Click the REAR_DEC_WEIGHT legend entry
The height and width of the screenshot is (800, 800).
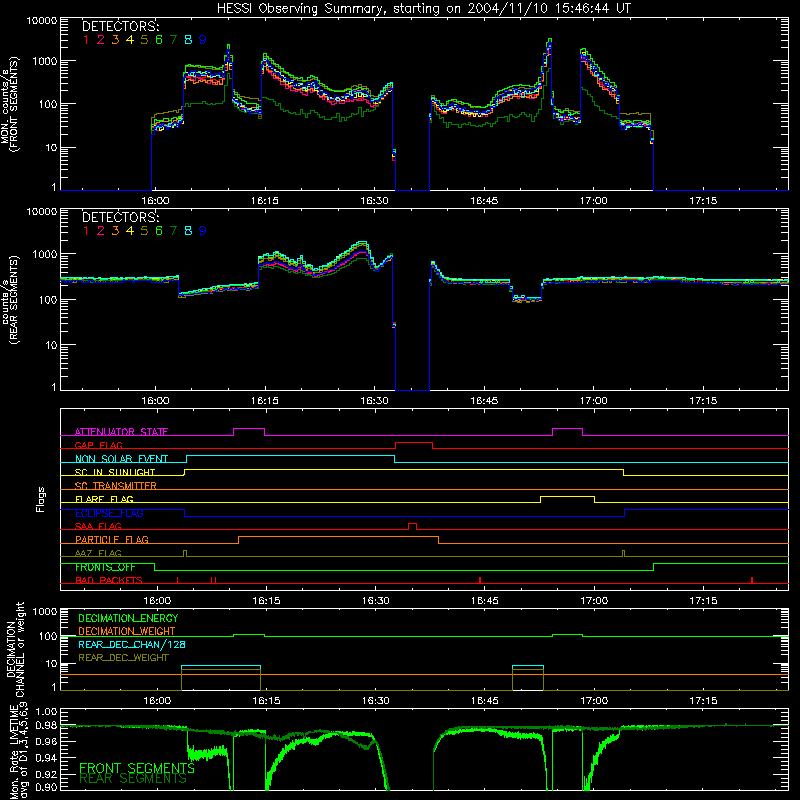coord(123,658)
